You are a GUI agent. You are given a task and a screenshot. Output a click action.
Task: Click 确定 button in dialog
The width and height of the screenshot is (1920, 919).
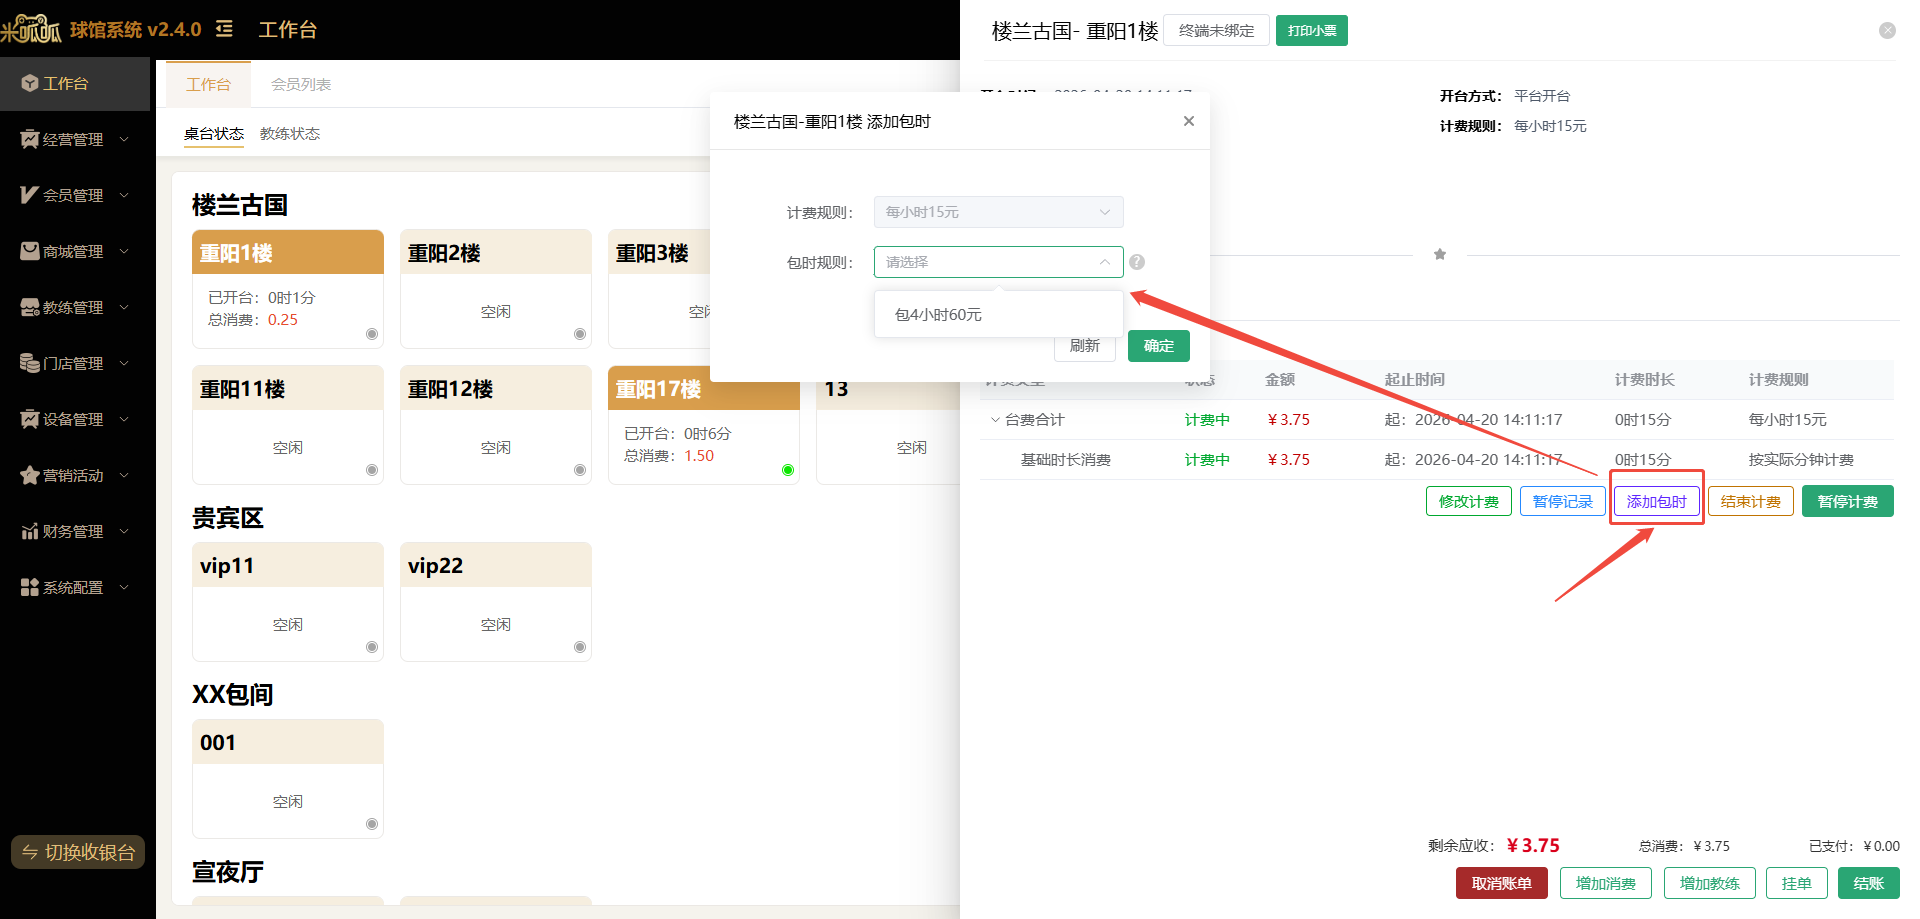pyautogui.click(x=1159, y=346)
